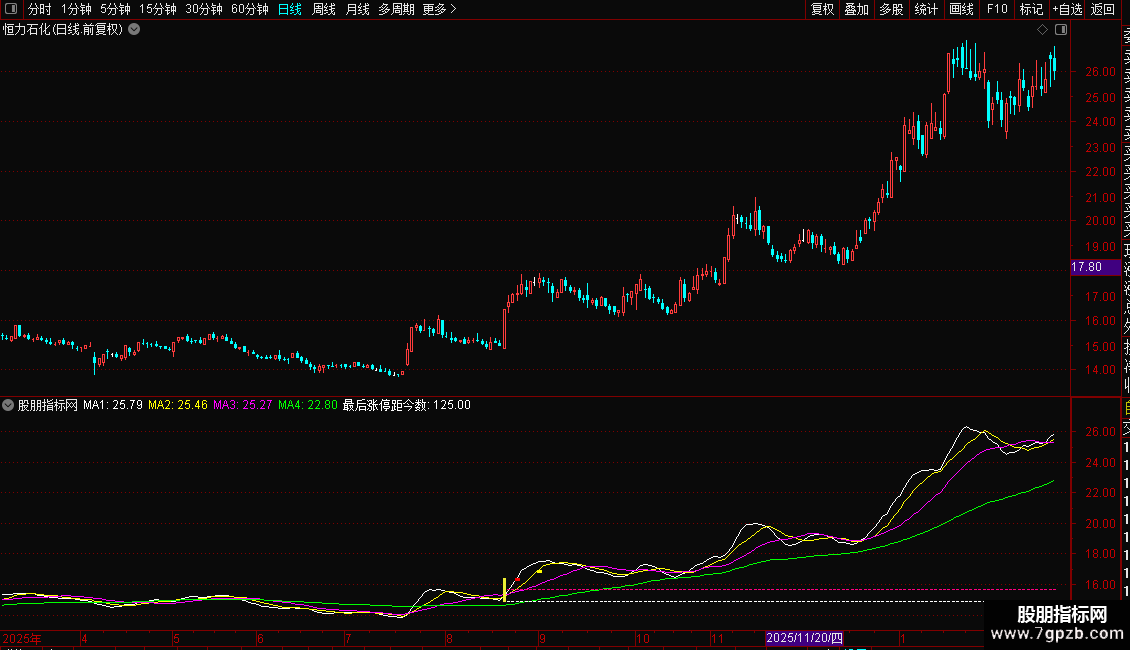Expand 更多 period options
This screenshot has height=650, width=1130.
(x=440, y=9)
